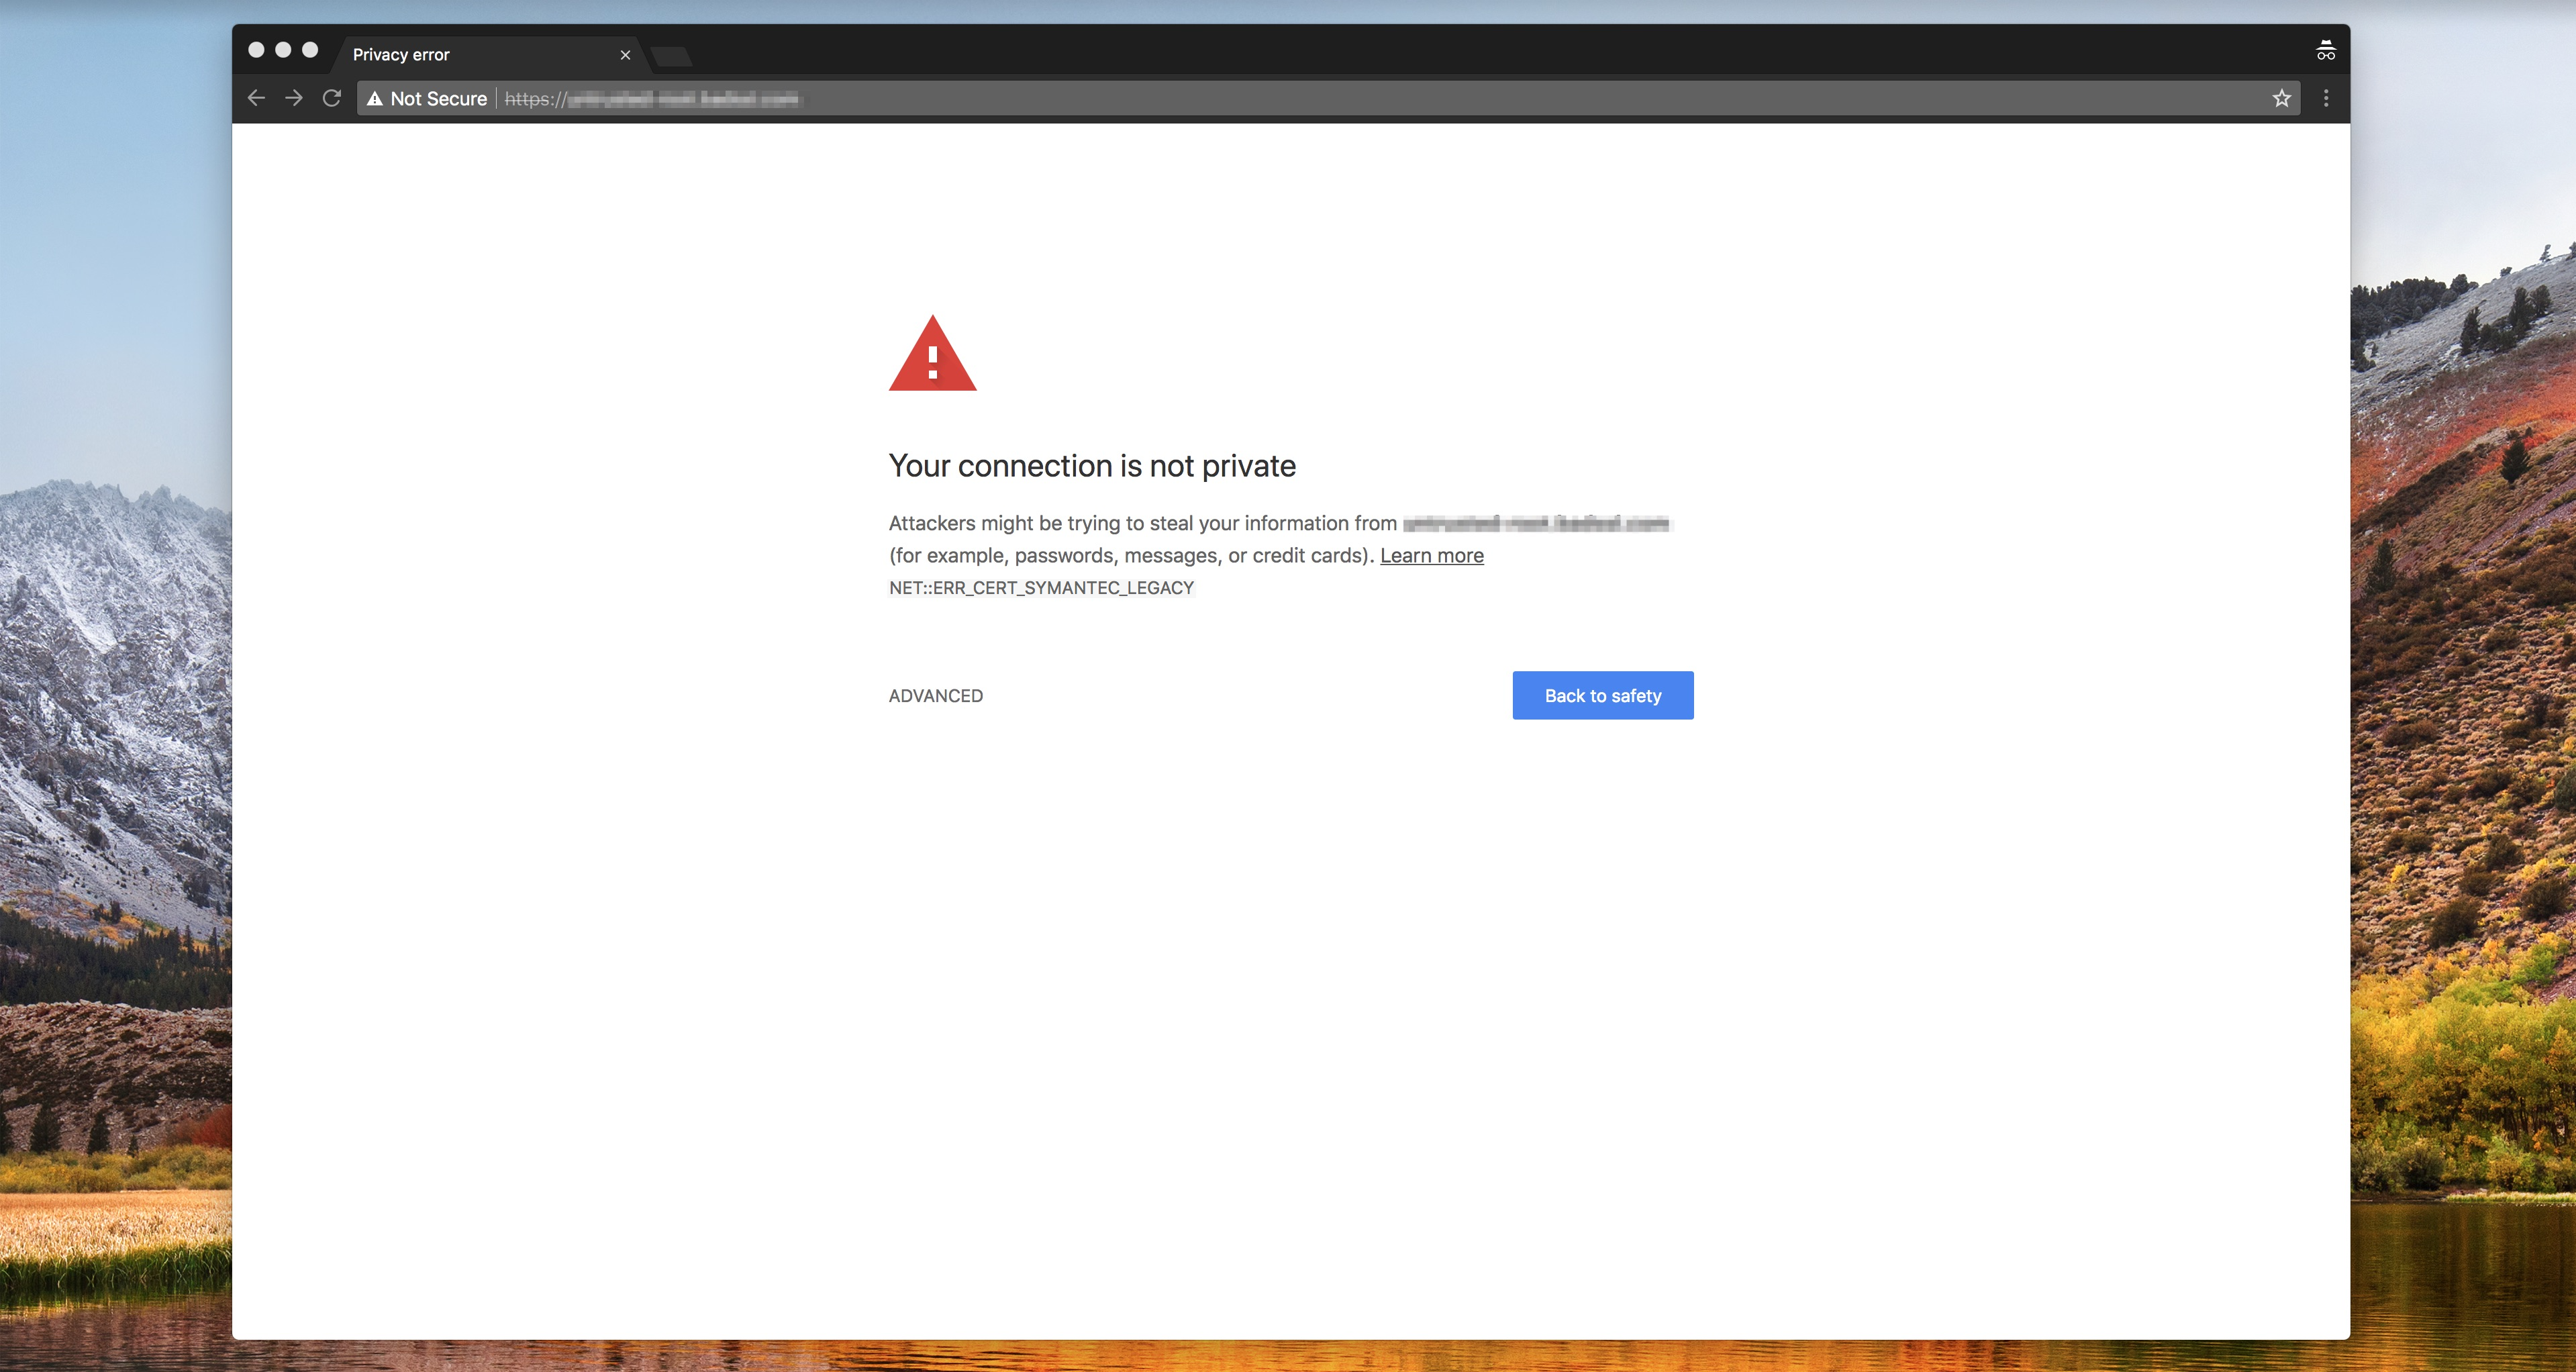The width and height of the screenshot is (2576, 1372).
Task: Click the Not Secure warning triangle icon
Action: point(375,99)
